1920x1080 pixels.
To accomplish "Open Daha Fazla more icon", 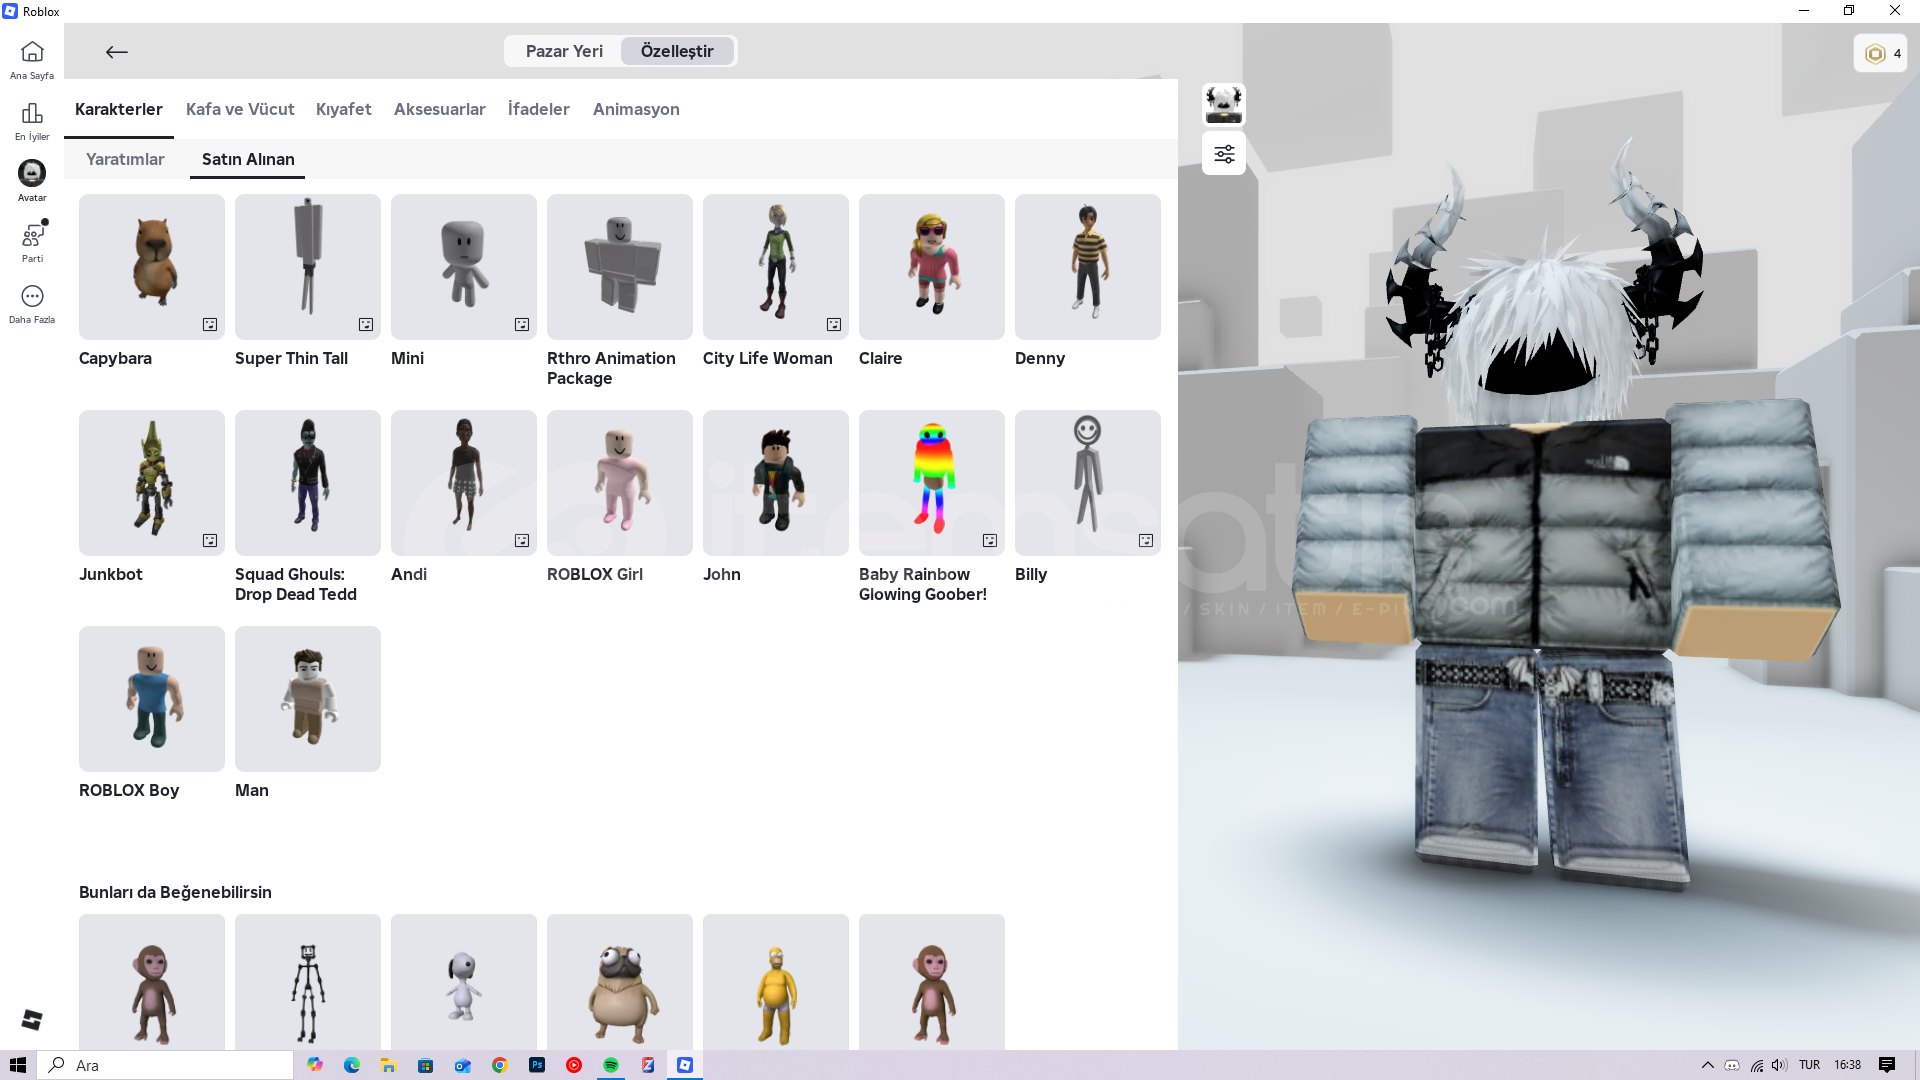I will click(32, 297).
